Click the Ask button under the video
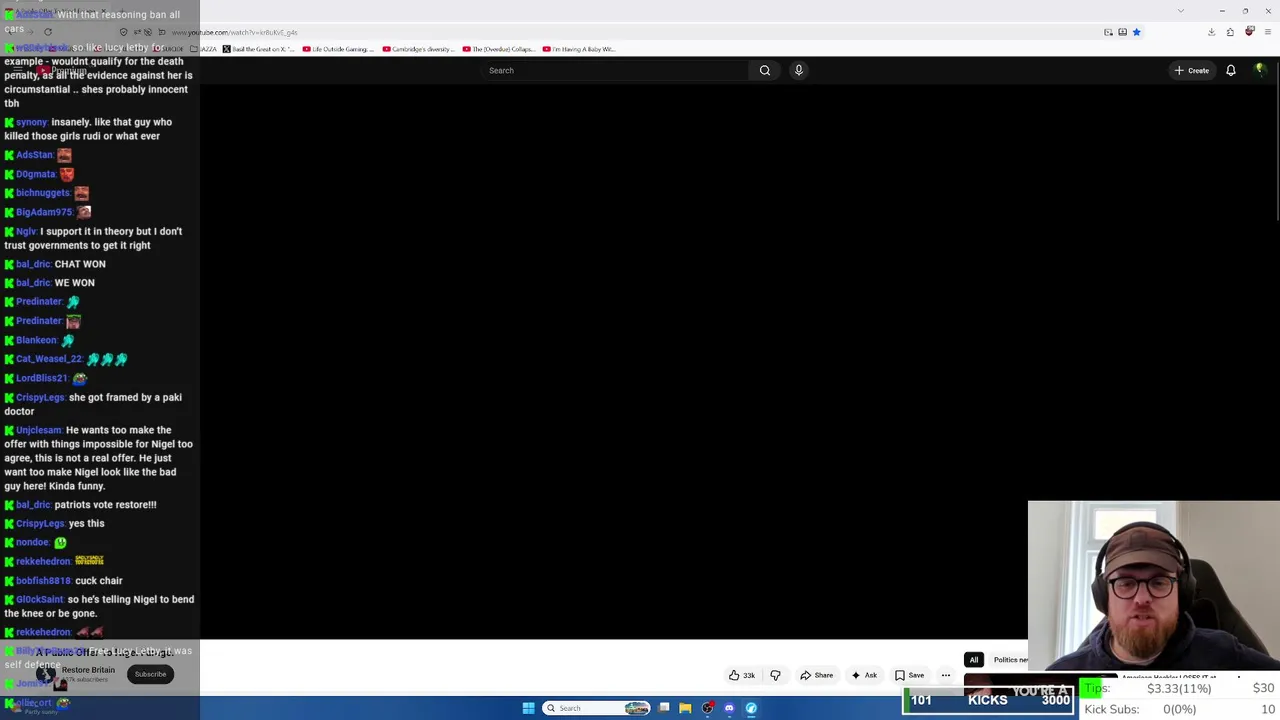This screenshot has height=720, width=1280. pyautogui.click(x=864, y=675)
